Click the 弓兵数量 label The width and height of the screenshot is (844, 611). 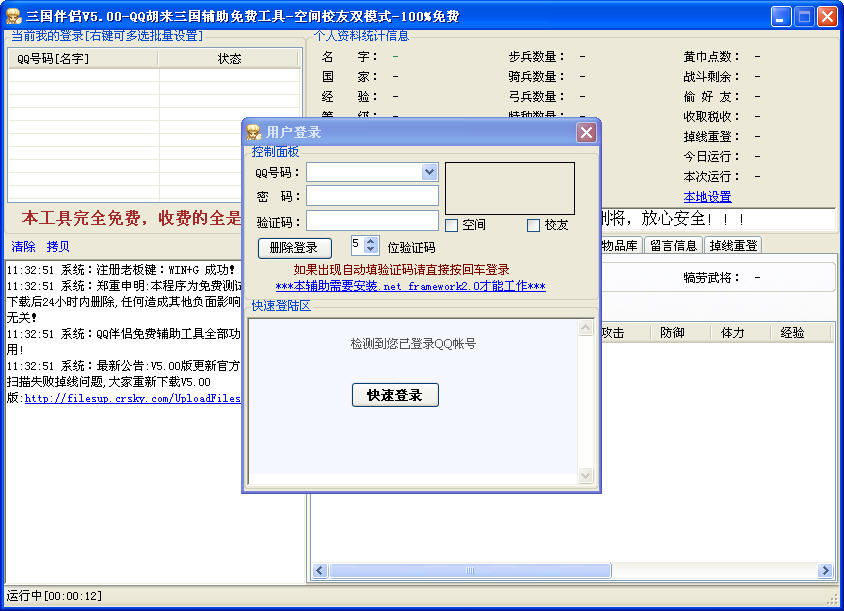tap(536, 96)
